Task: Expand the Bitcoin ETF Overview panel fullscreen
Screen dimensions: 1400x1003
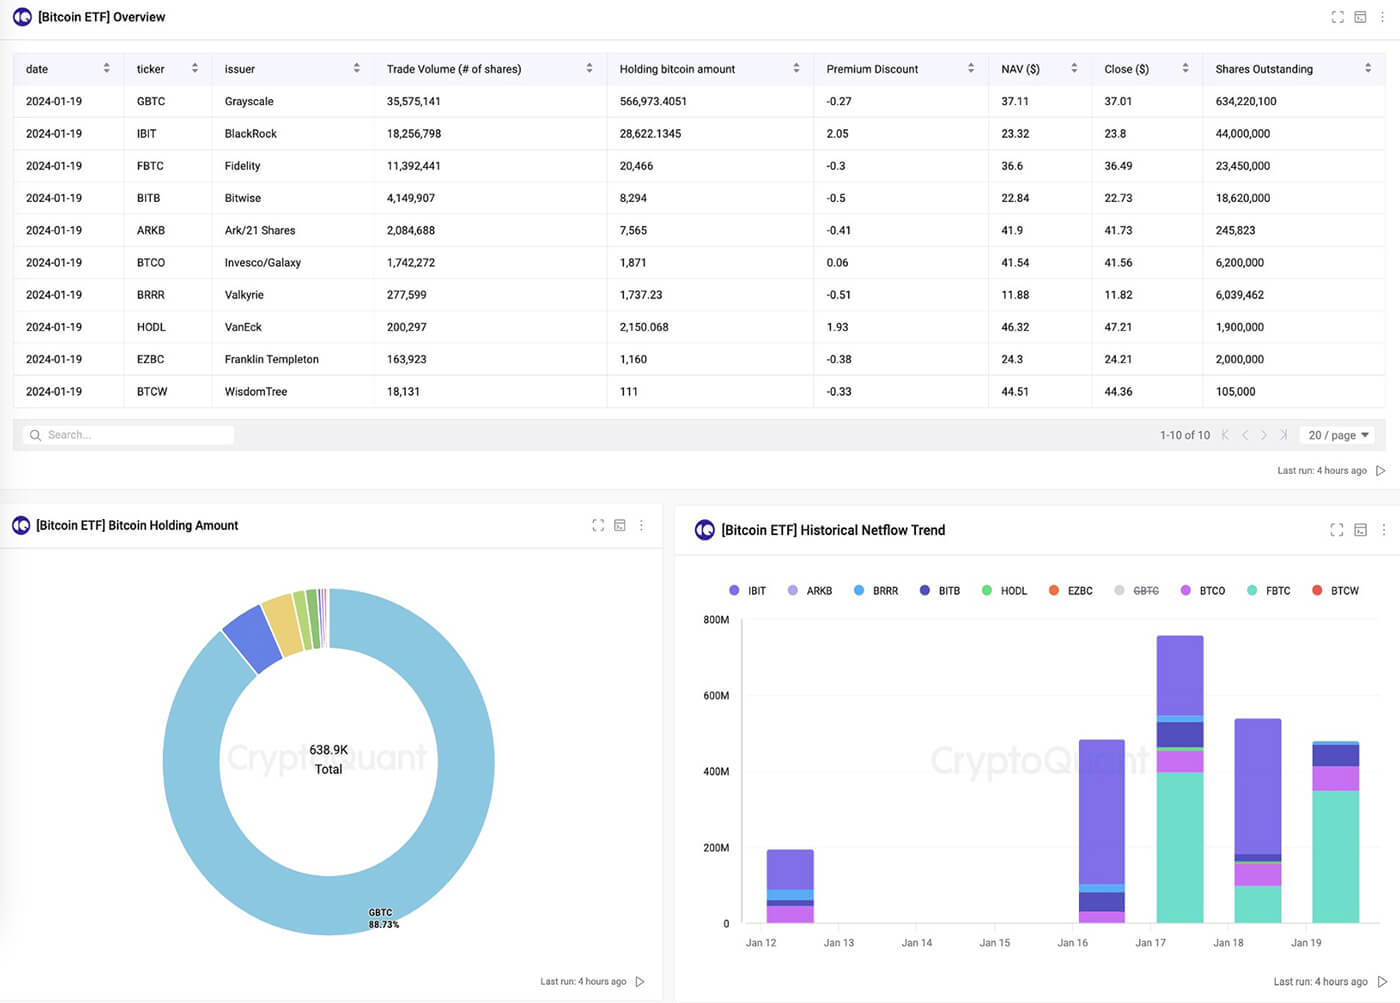Action: [1337, 17]
